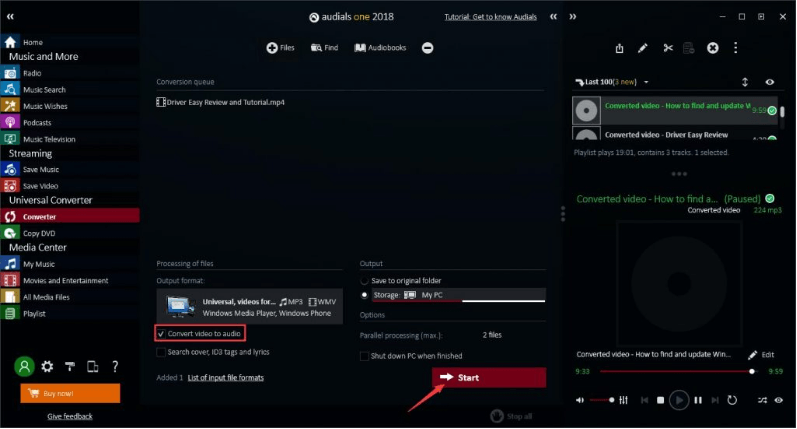Expand the Last 100 playlist dropdown
This screenshot has width=797, height=429.
646,82
